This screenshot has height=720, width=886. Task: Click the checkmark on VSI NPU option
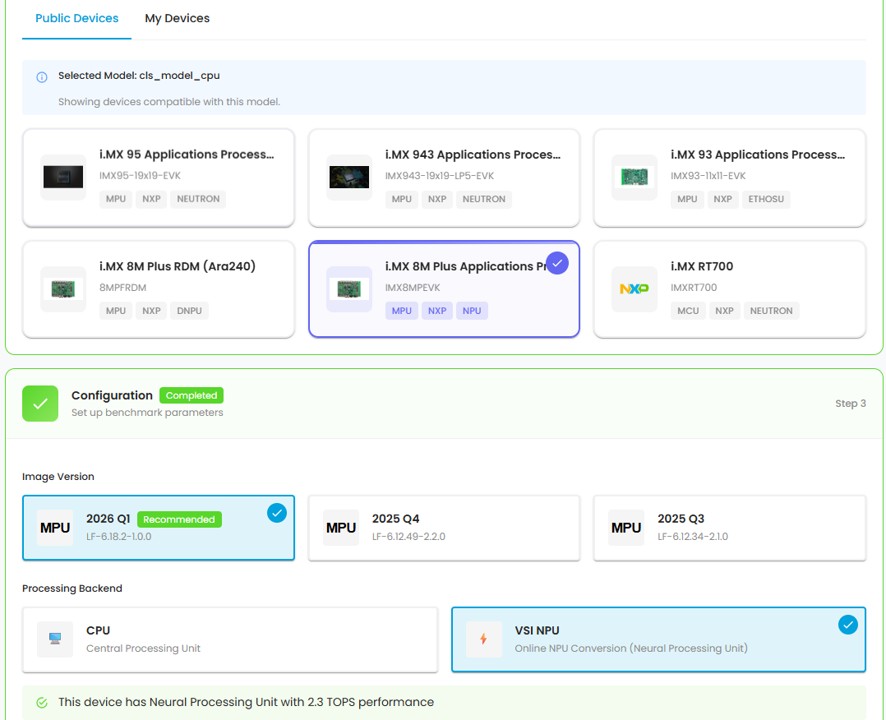848,625
